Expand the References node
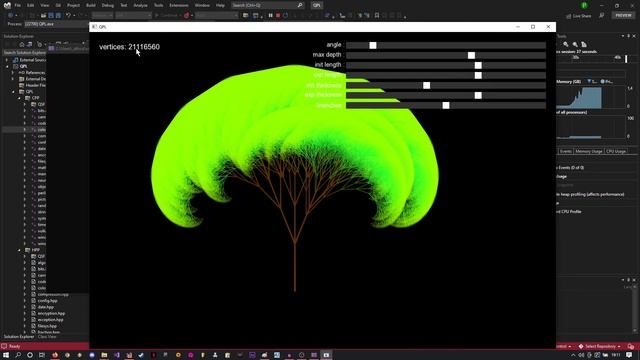The height and width of the screenshot is (360, 640). point(13,73)
